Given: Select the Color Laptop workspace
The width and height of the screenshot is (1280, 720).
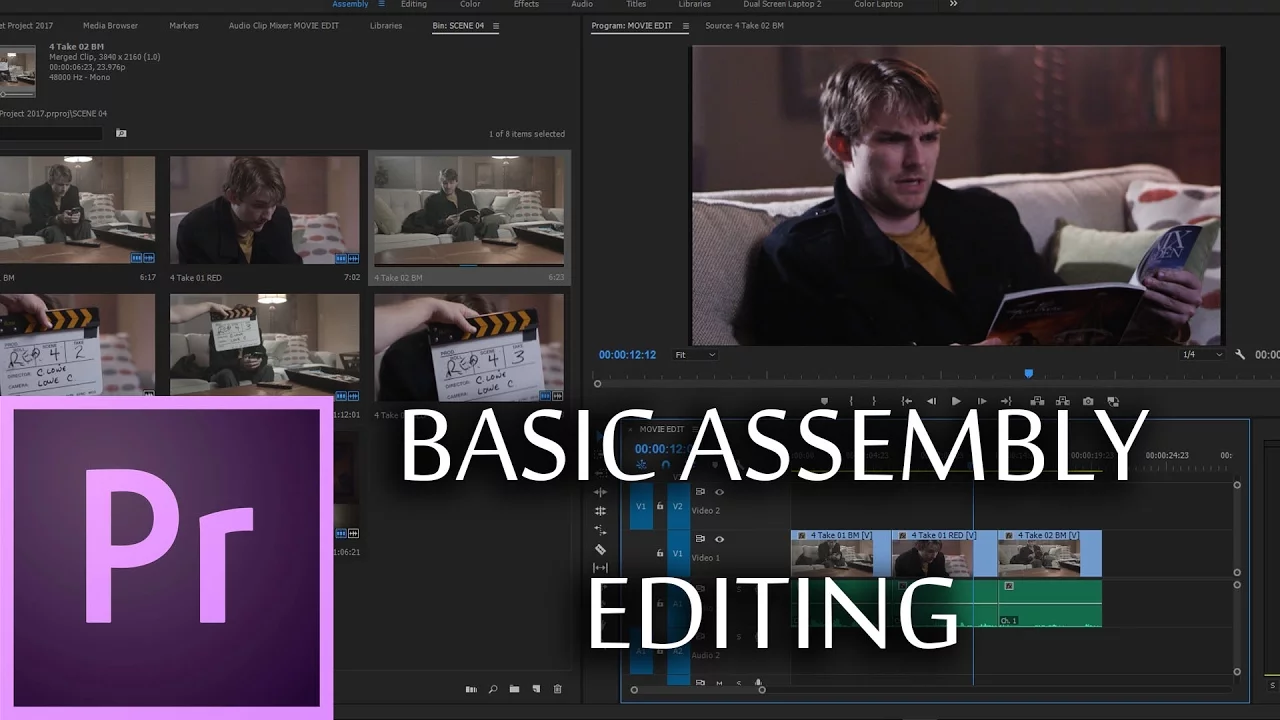Looking at the screenshot, I should tap(879, 4).
